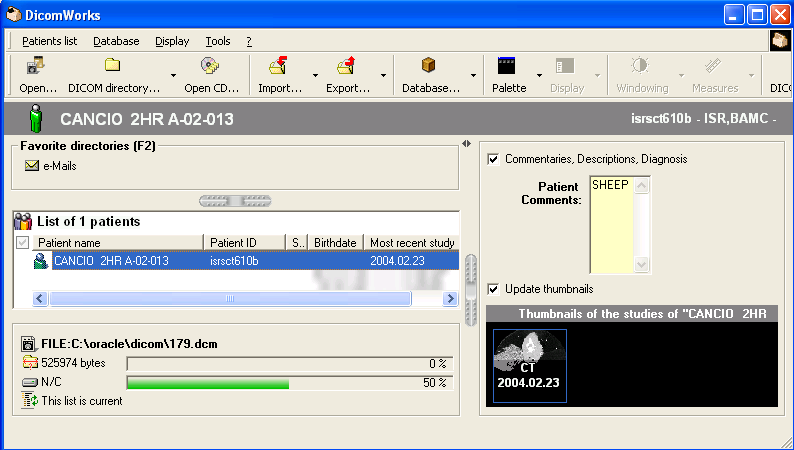Expand the Import dropdown arrow
Viewport: 794px width, 450px height.
coord(315,75)
